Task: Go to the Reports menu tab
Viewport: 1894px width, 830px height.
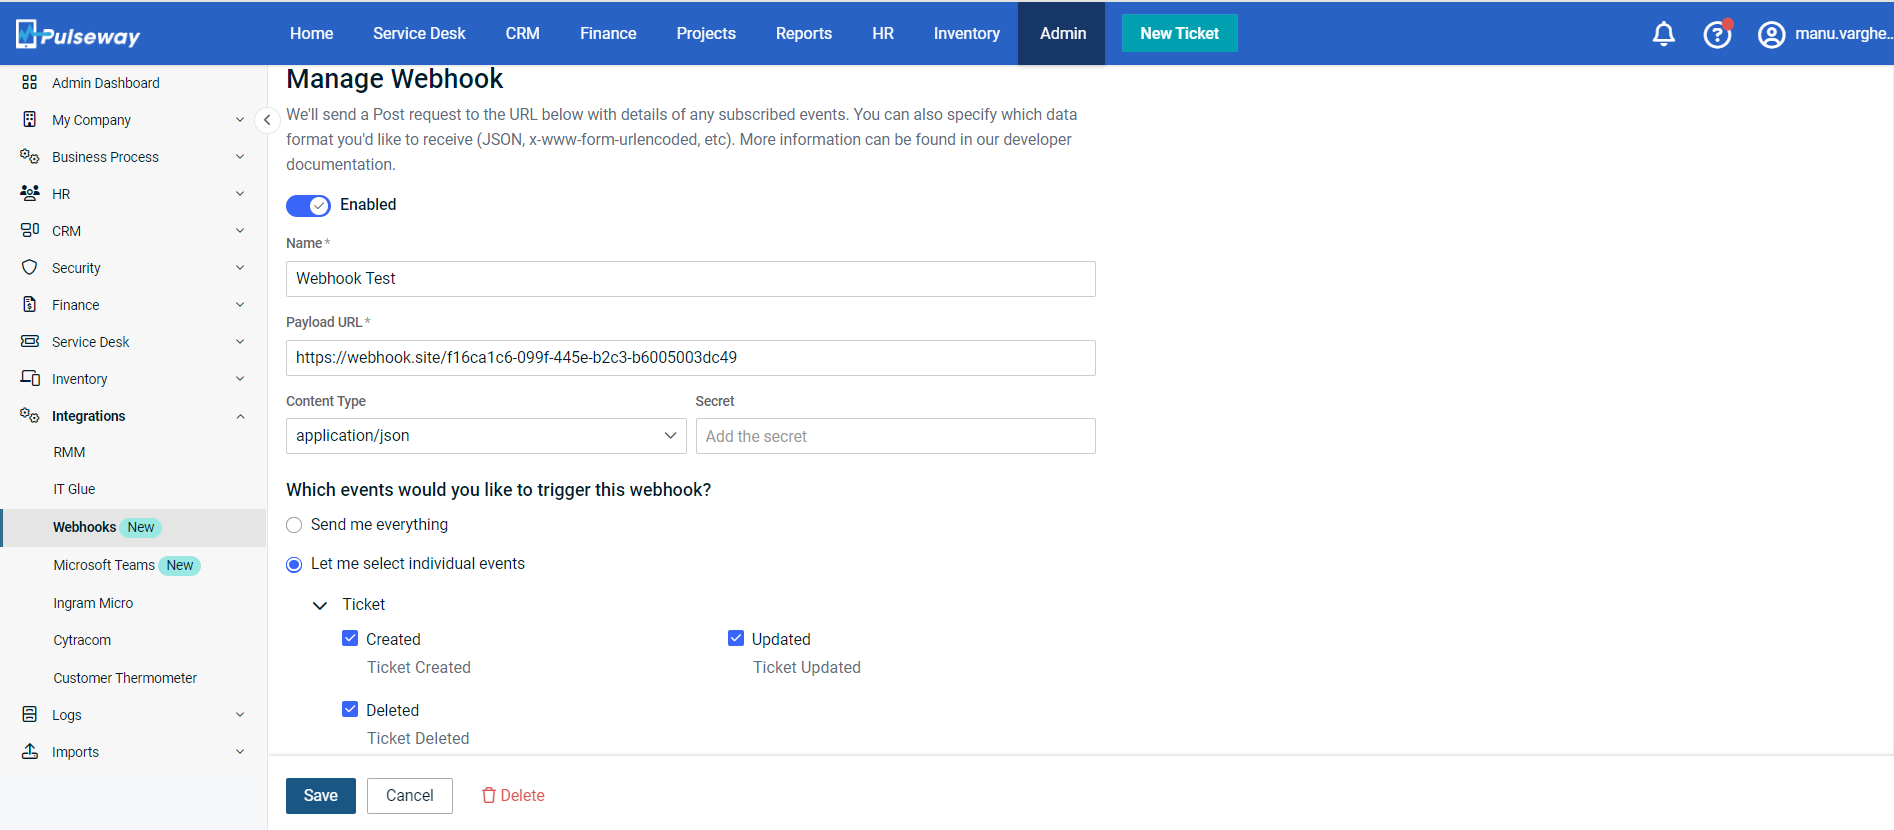Action: [803, 34]
